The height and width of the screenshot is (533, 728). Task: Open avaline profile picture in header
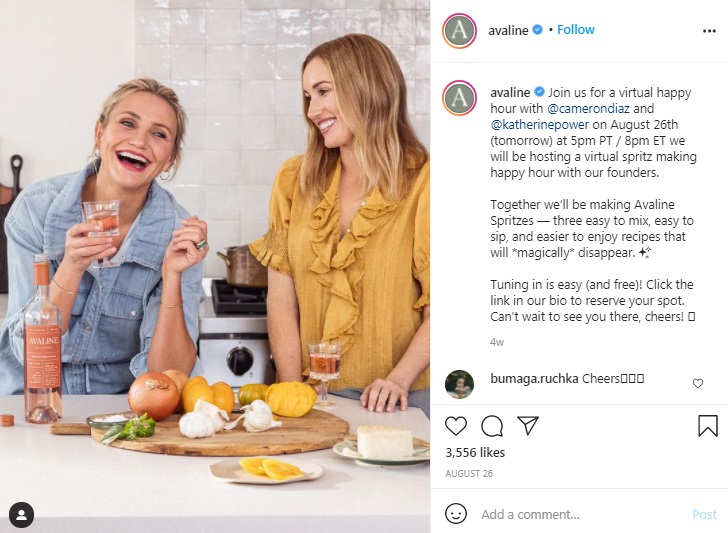point(459,31)
